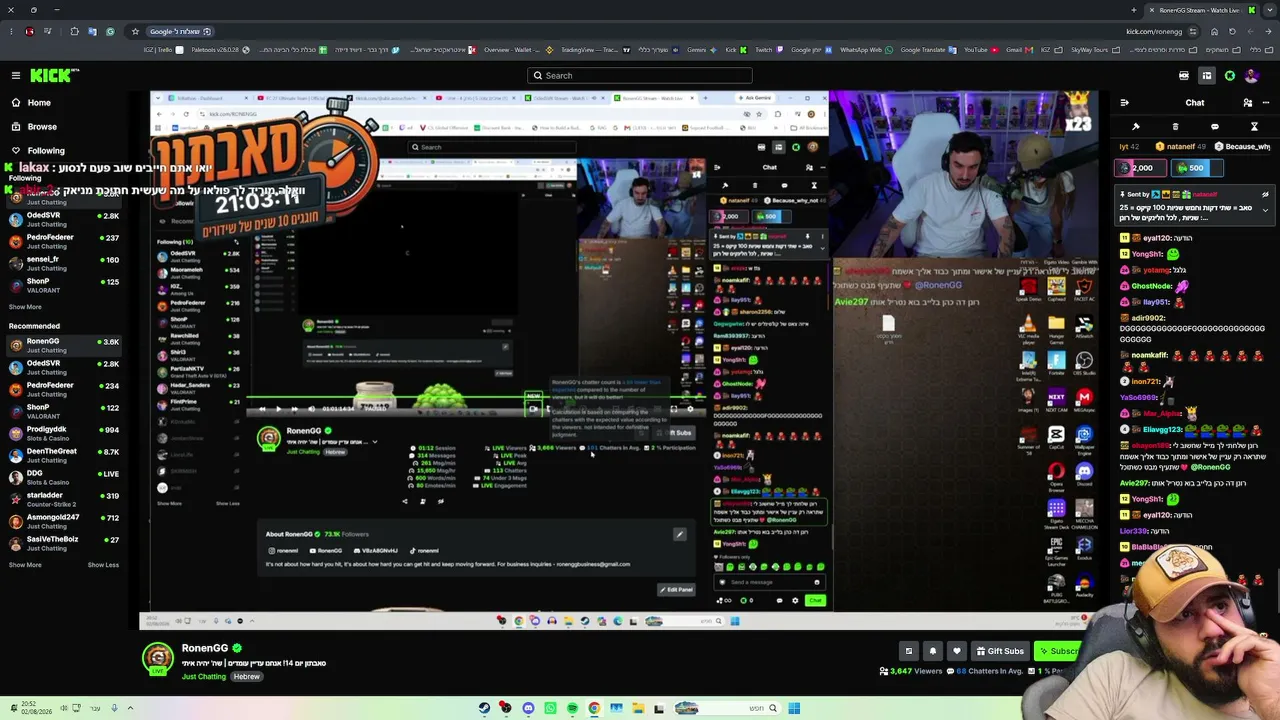The height and width of the screenshot is (720, 1280).
Task: Open starladder Counter-Strike 2 channel
Action: coord(65,499)
